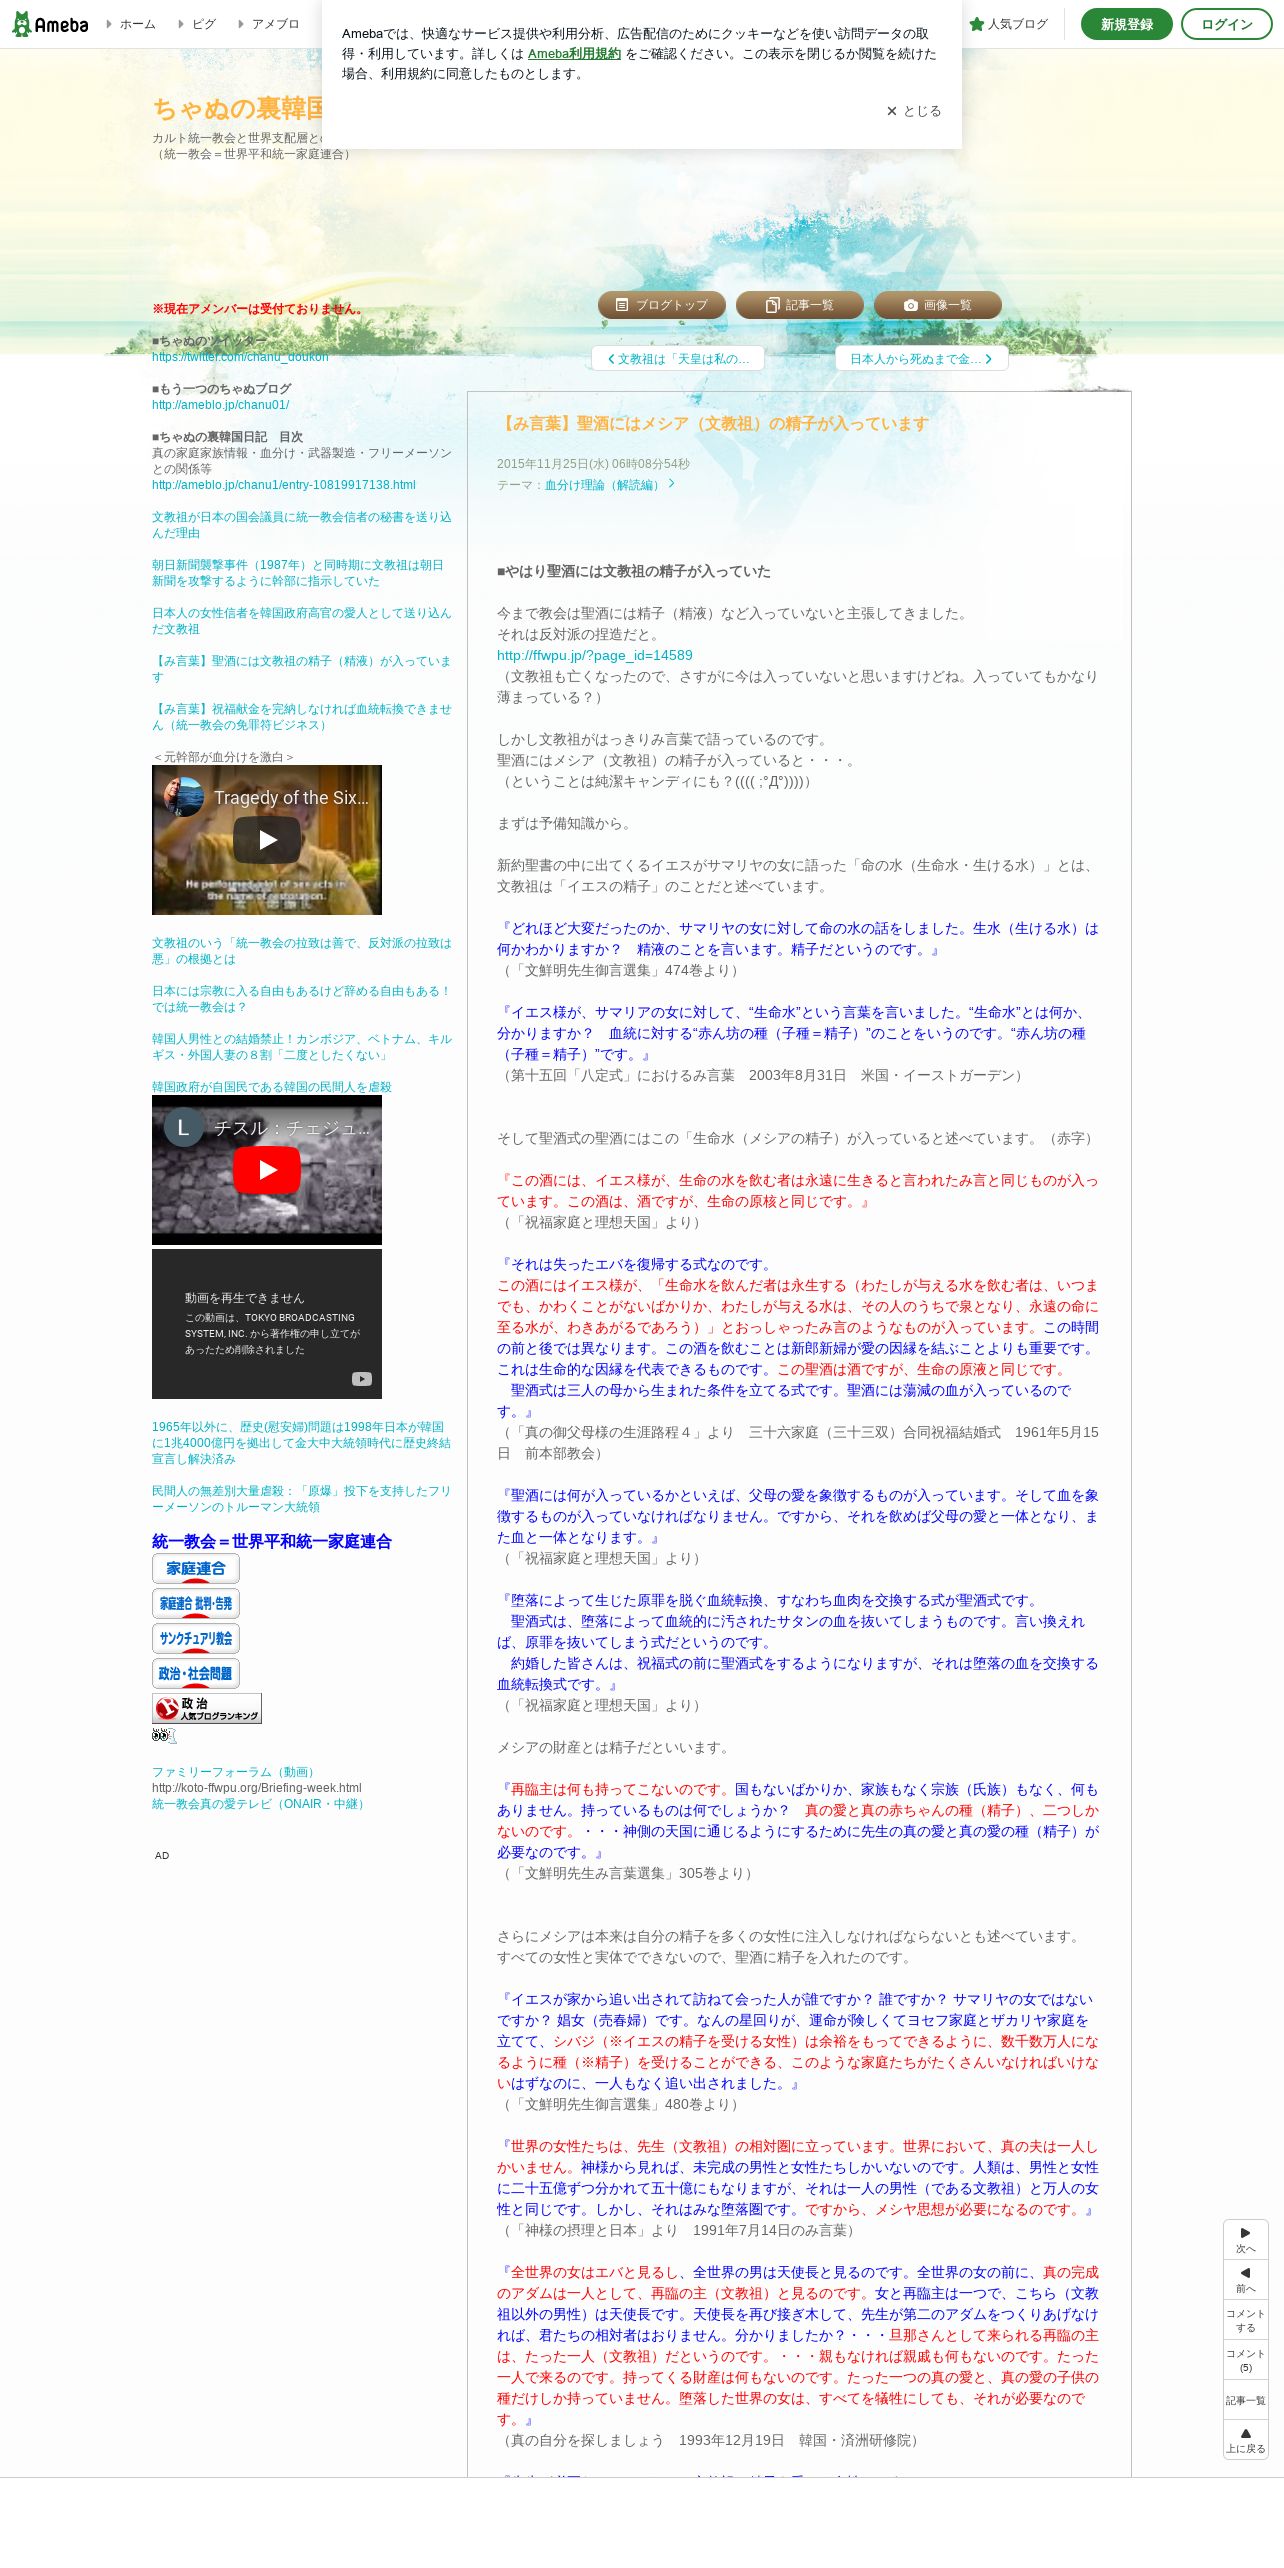Click heading 統一教会＝世界平和統一家庭連合
Screen dimensions: 1284x2568
tap(272, 1541)
